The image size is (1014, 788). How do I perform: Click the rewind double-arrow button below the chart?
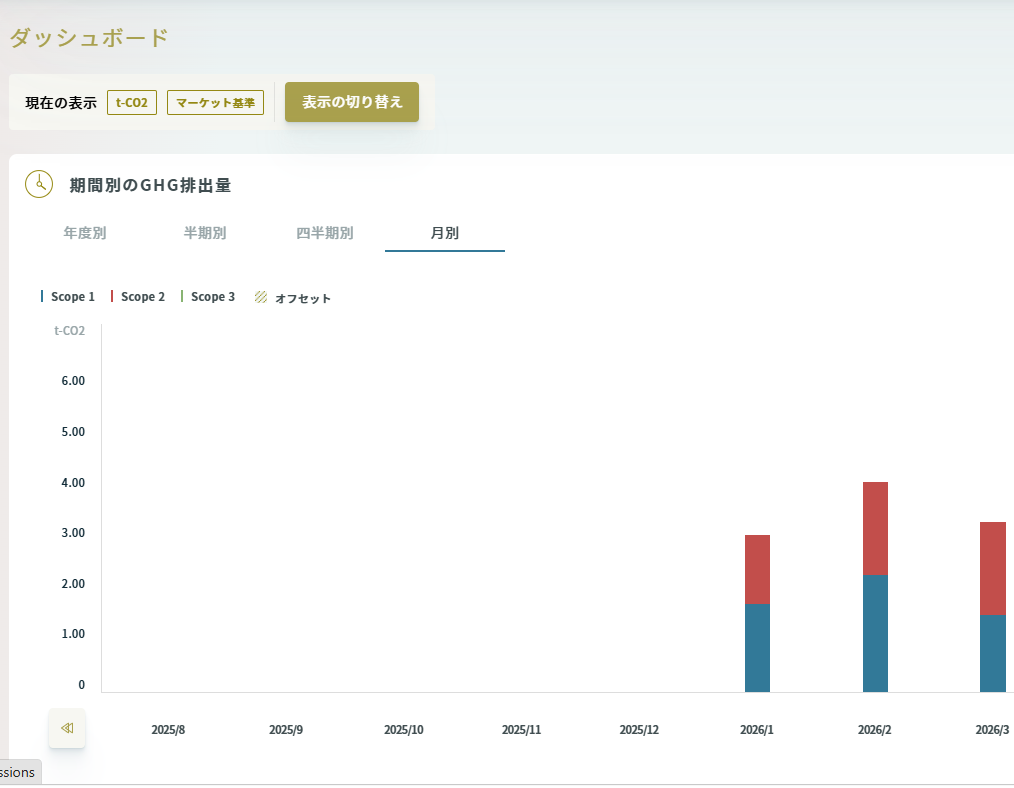[67, 728]
